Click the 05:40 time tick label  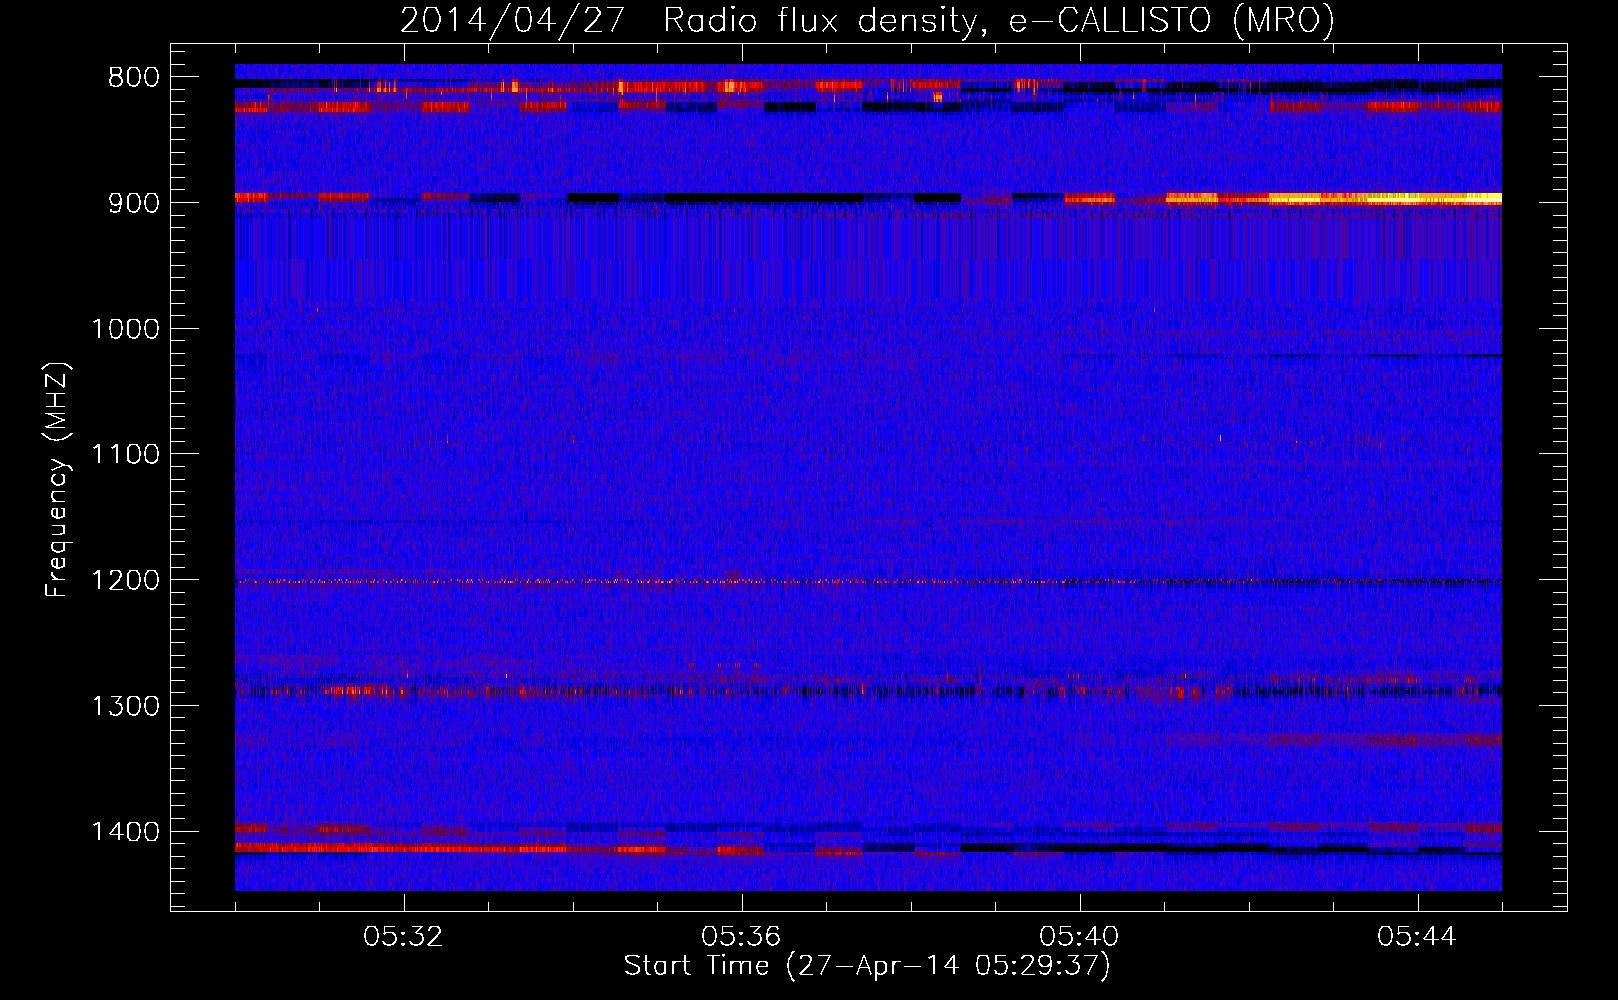coord(1079,937)
